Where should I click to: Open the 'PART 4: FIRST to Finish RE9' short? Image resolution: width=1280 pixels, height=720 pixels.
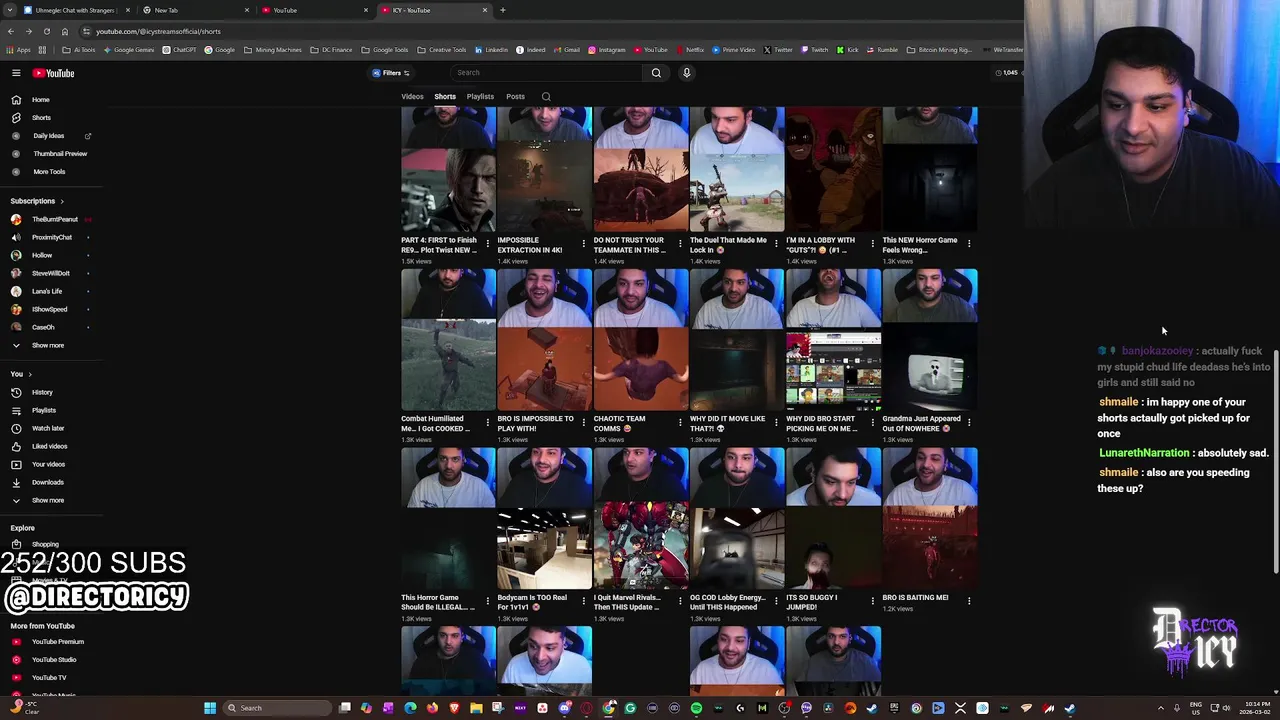click(448, 170)
